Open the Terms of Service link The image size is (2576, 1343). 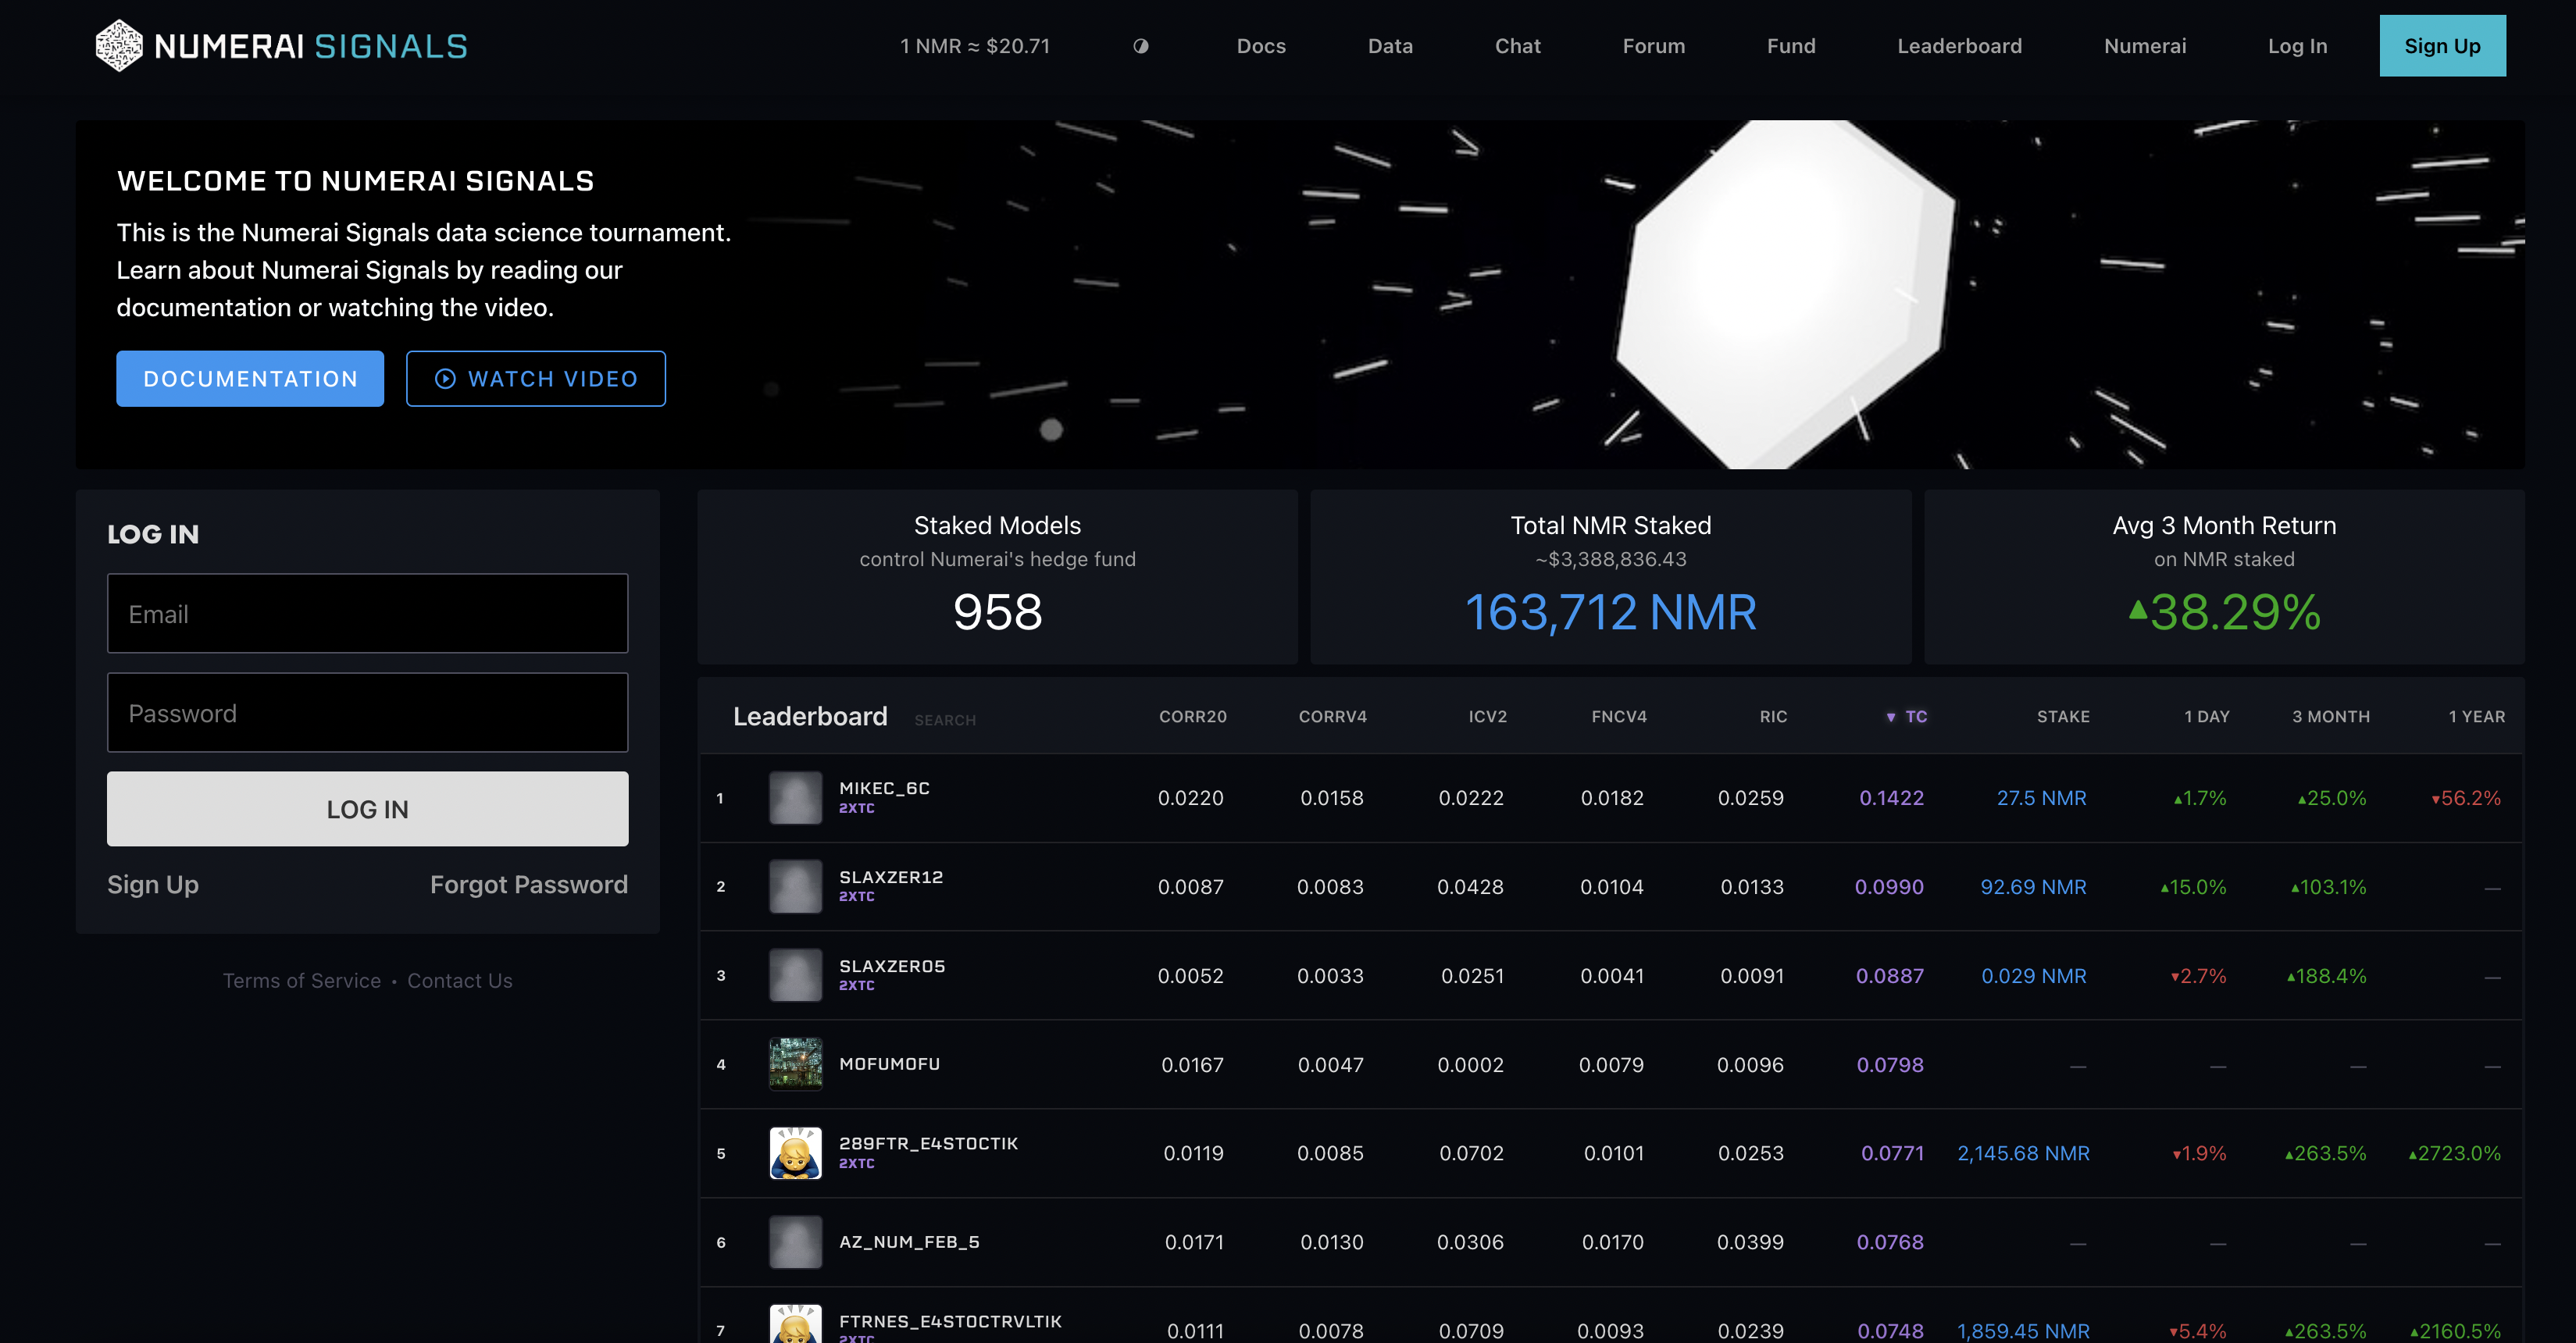pyautogui.click(x=301, y=980)
